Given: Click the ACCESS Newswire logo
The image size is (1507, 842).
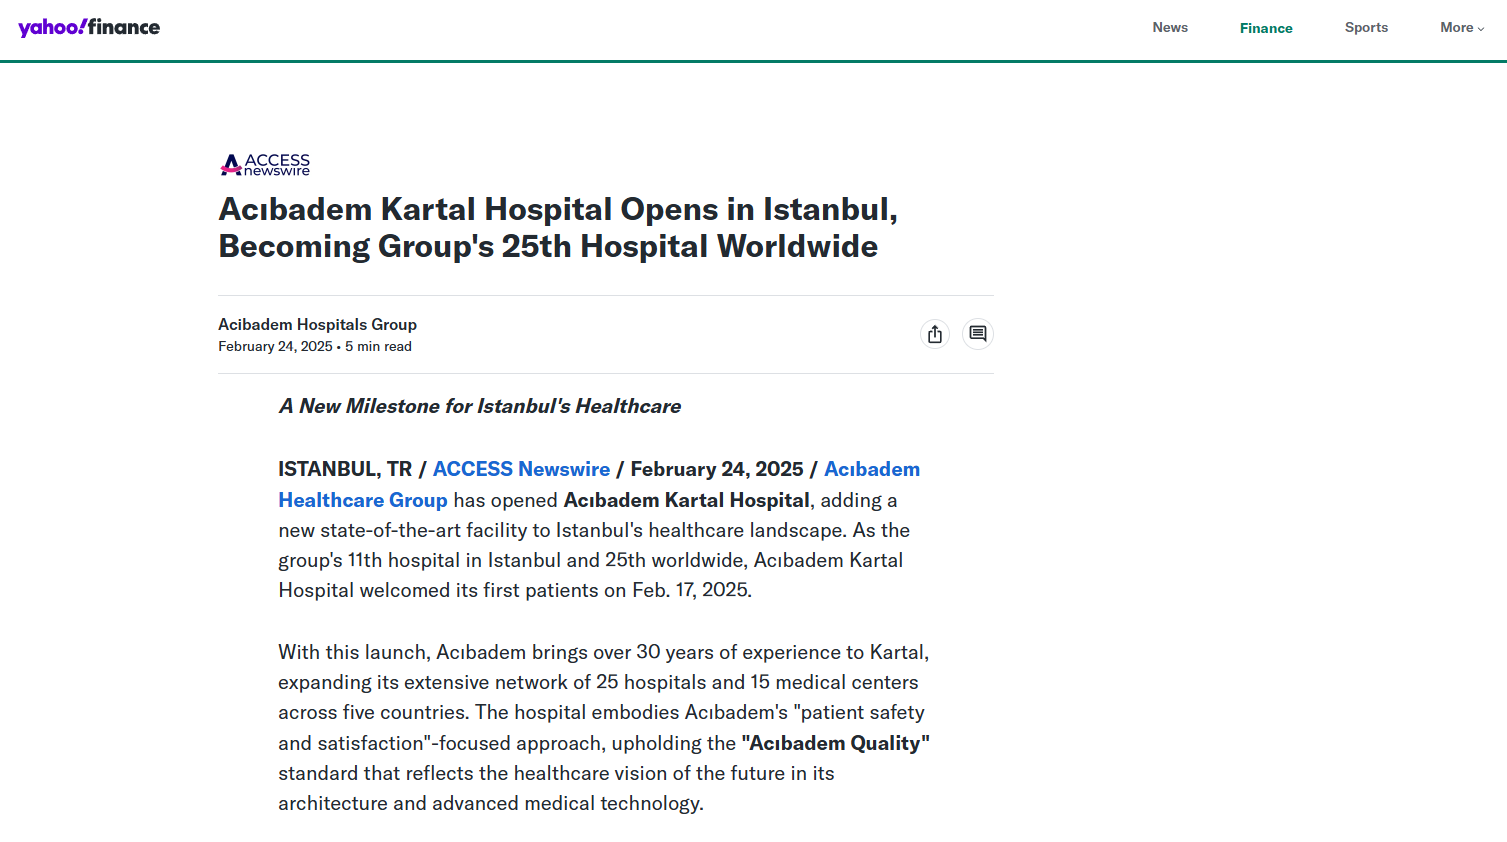Looking at the screenshot, I should [265, 165].
